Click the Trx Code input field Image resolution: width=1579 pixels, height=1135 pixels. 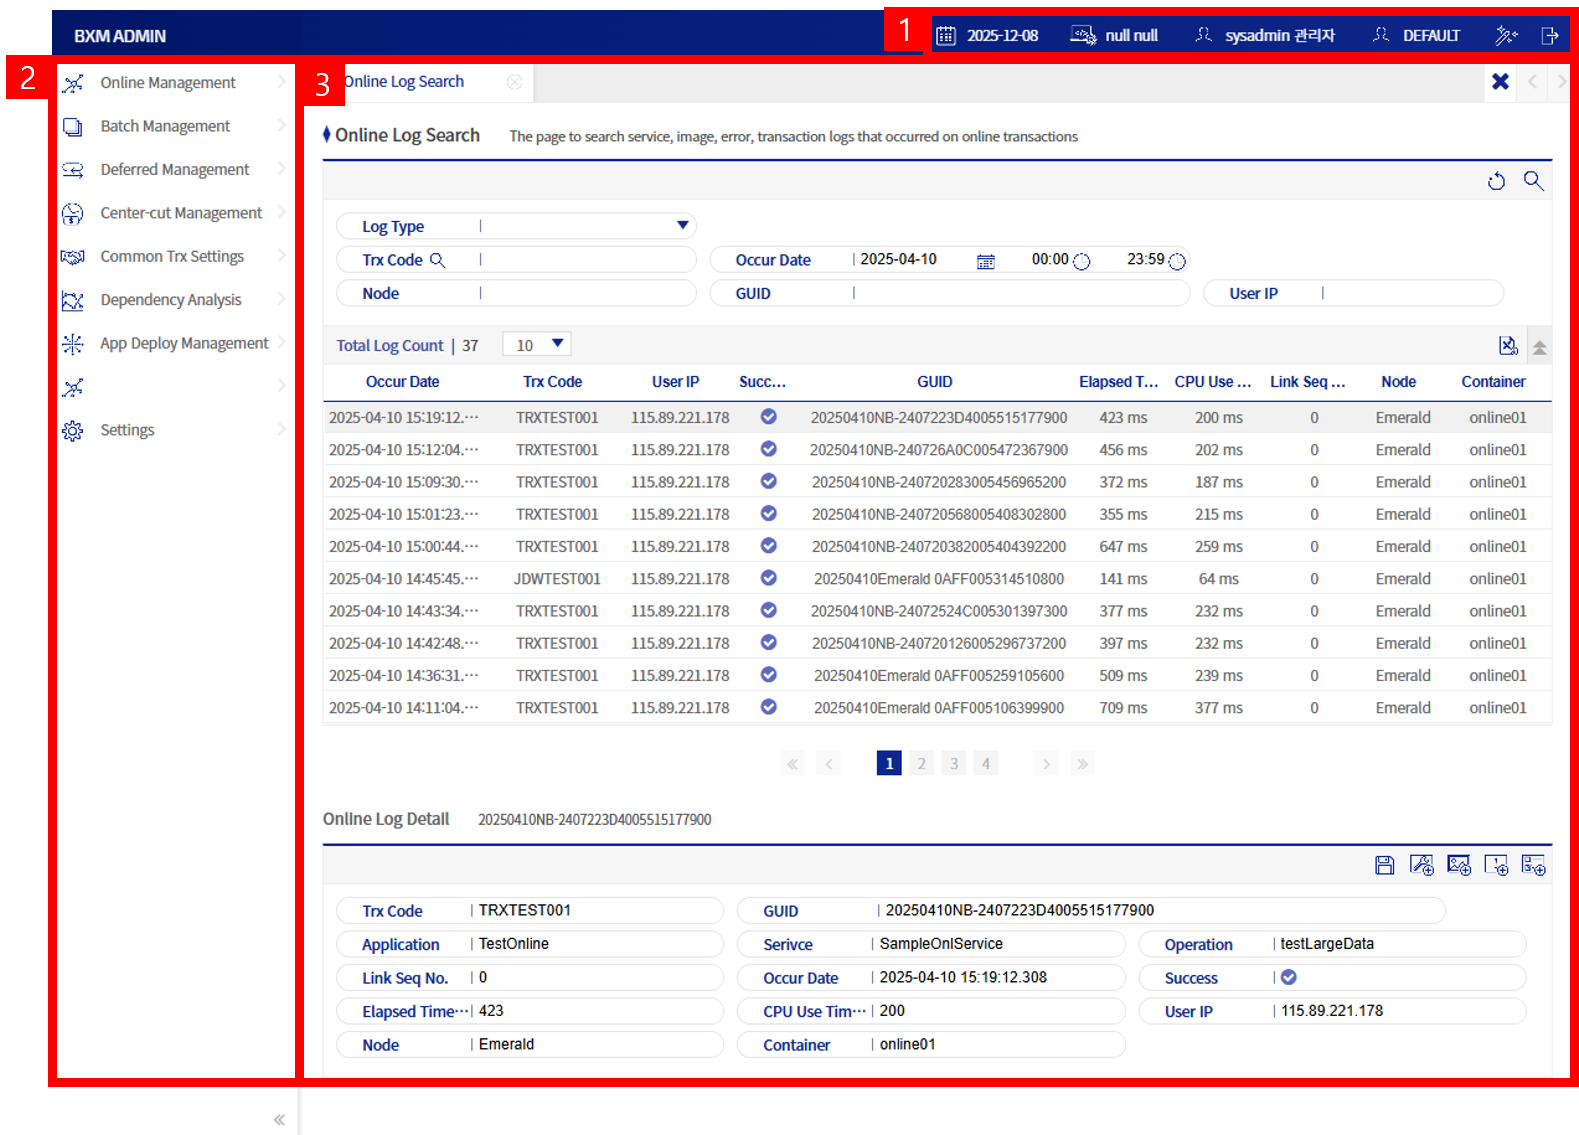point(587,260)
